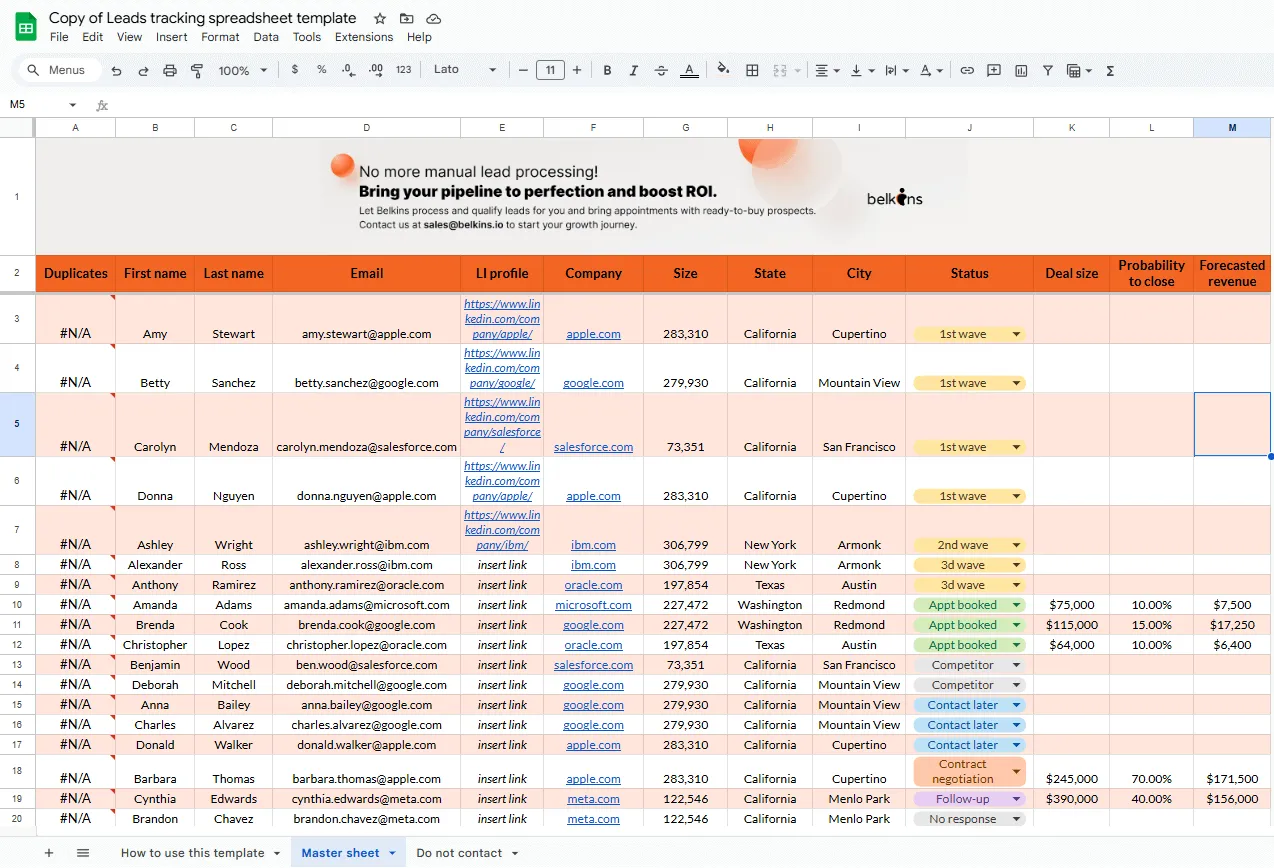Open the All sheets list icon
This screenshot has height=868, width=1274.
pyautogui.click(x=83, y=853)
